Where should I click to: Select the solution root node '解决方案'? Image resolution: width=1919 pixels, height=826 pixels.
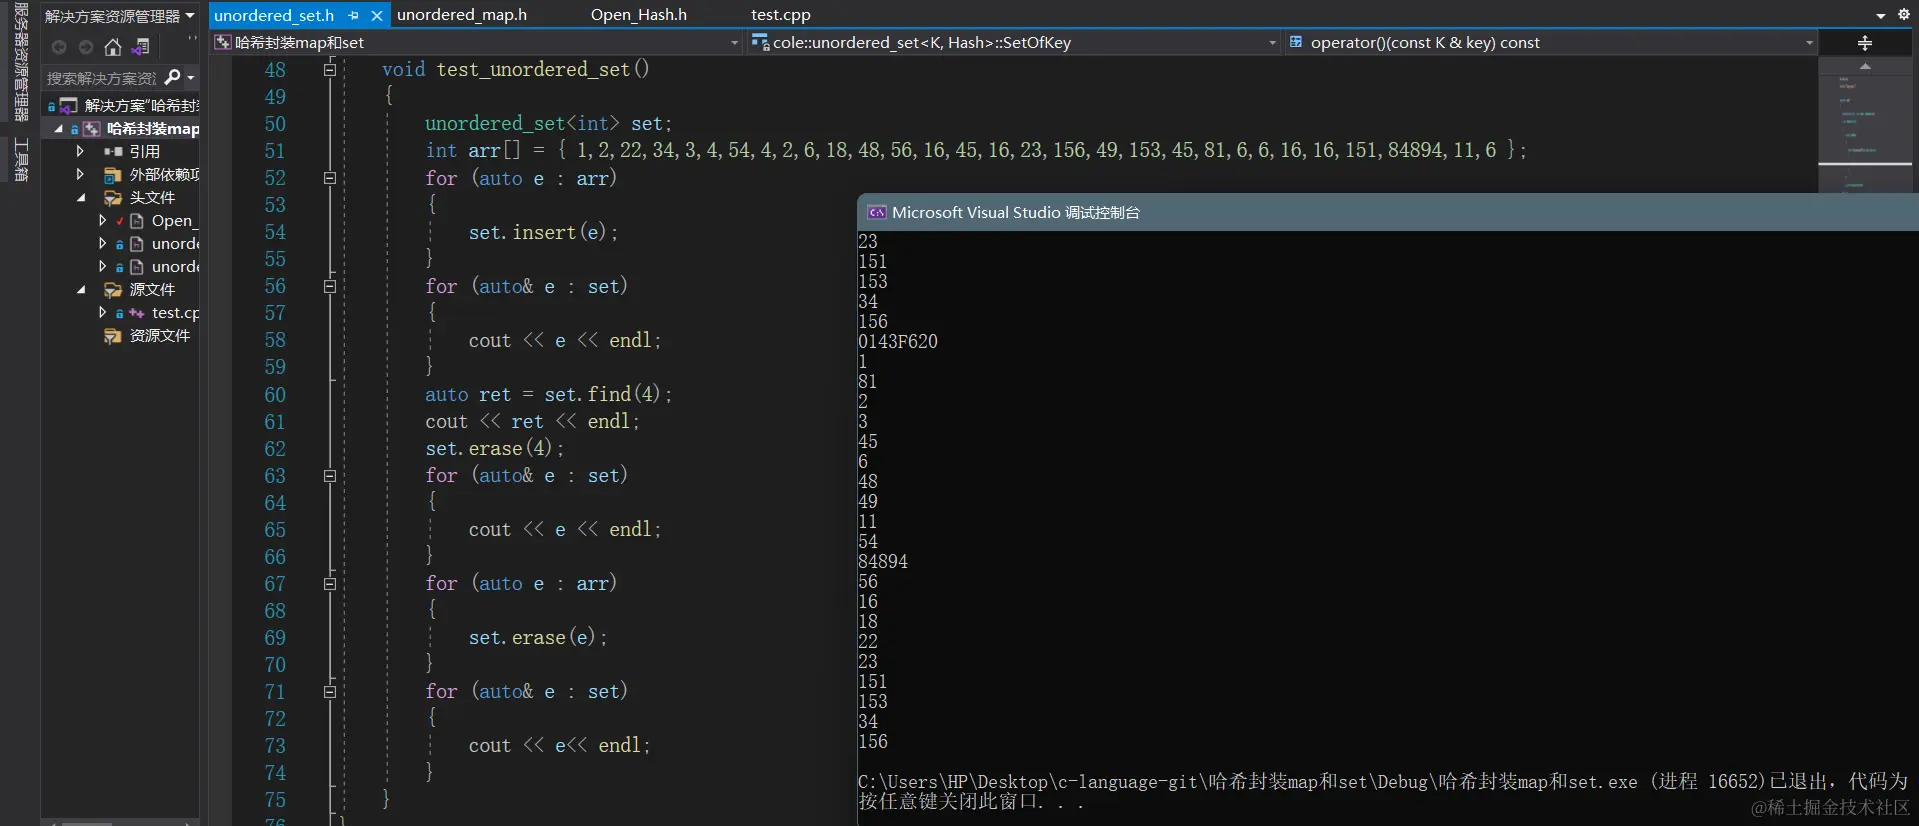point(125,105)
